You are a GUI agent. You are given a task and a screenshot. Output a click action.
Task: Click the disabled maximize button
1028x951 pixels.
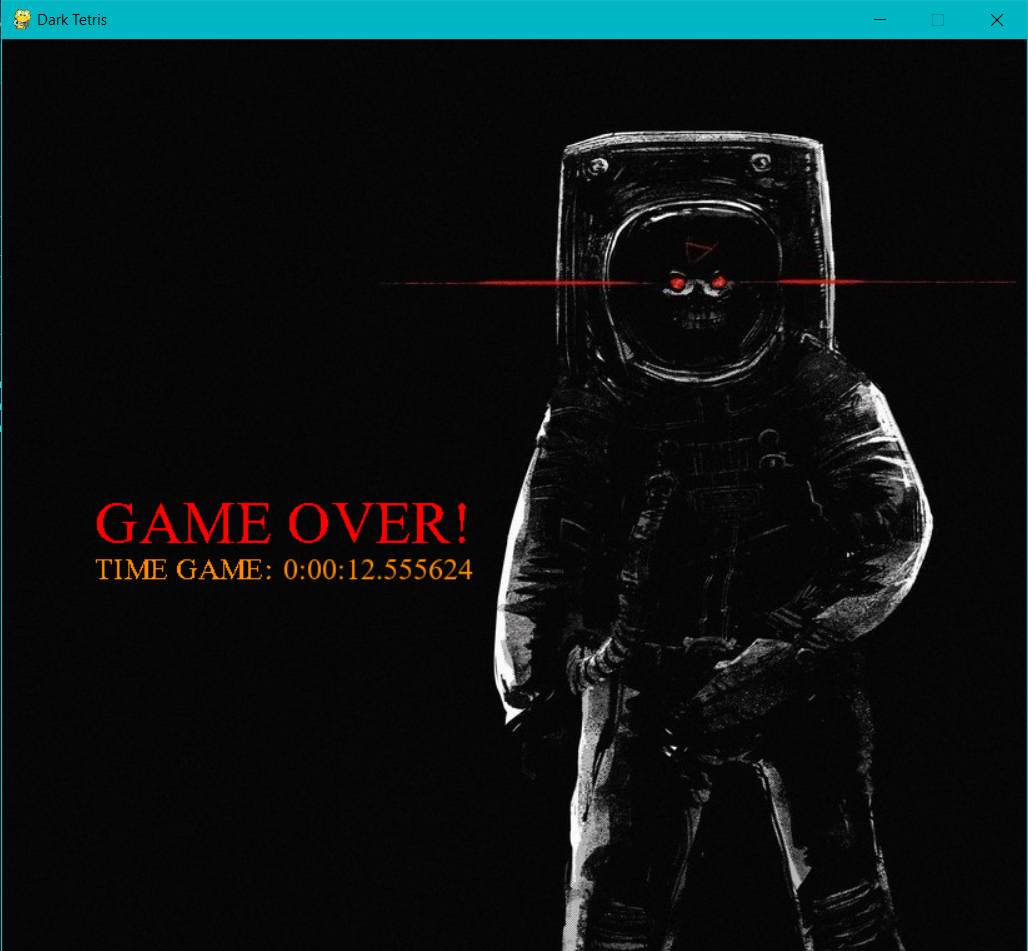tap(938, 20)
